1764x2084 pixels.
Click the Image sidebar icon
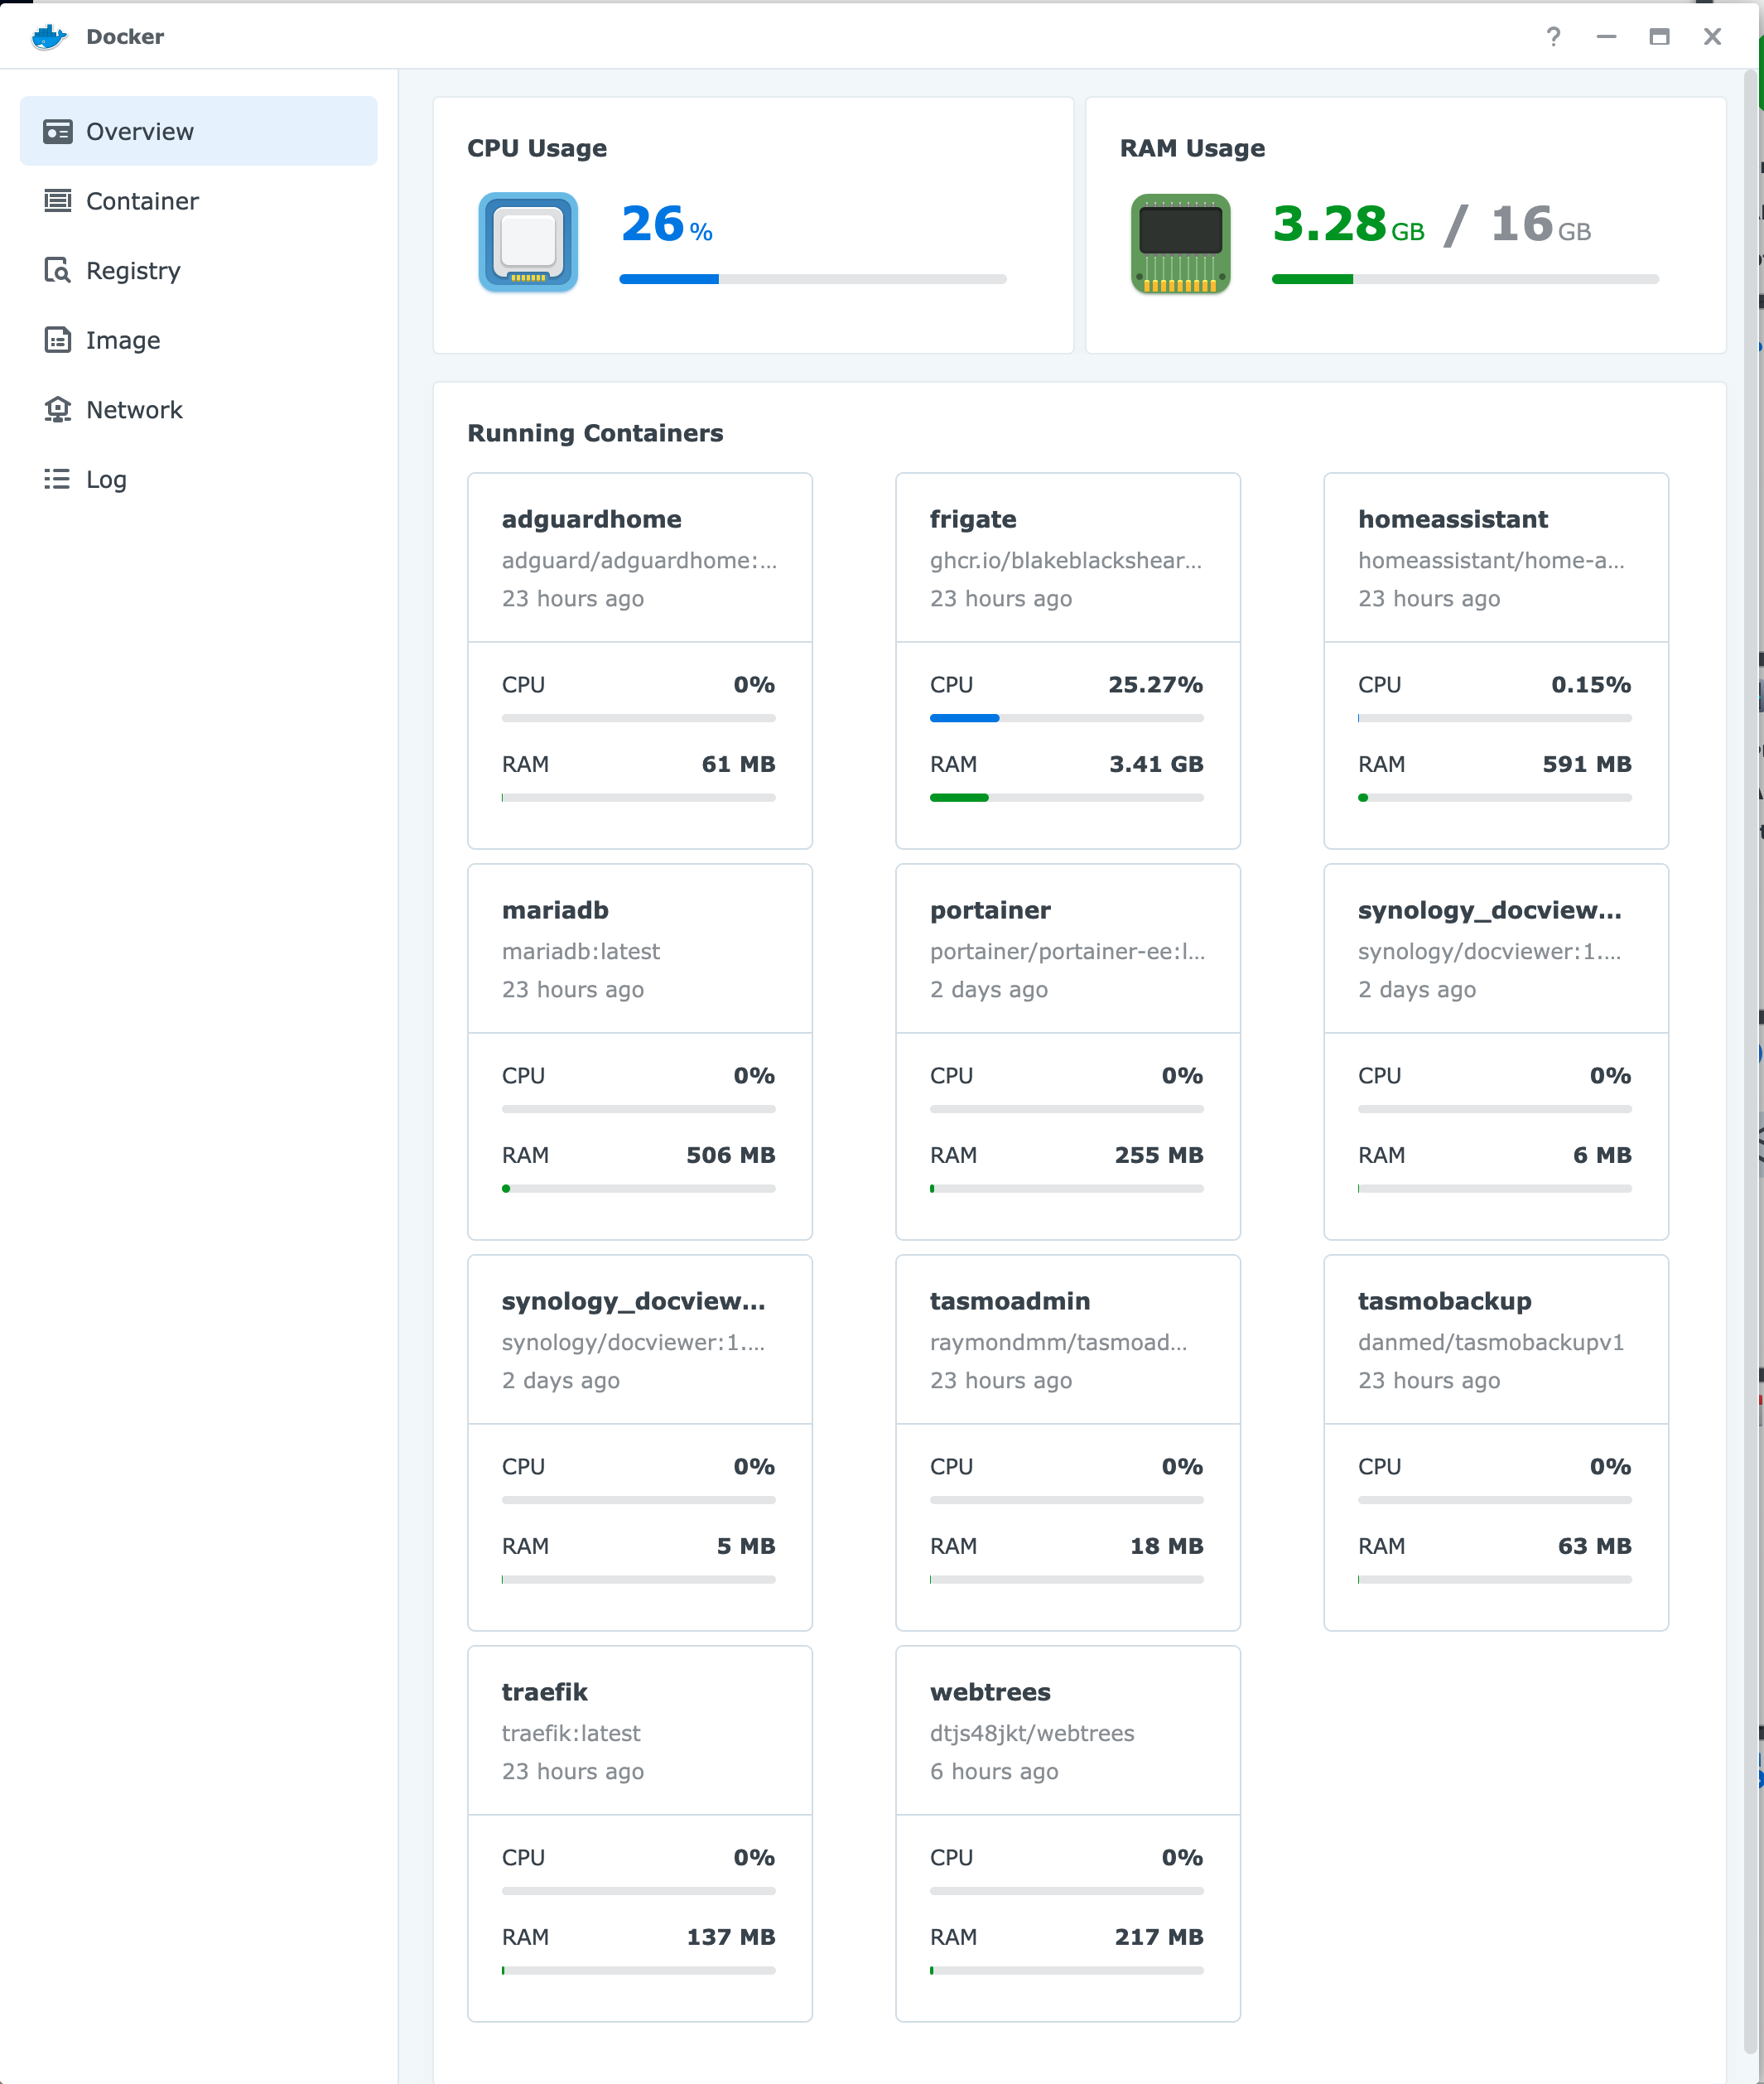[58, 340]
